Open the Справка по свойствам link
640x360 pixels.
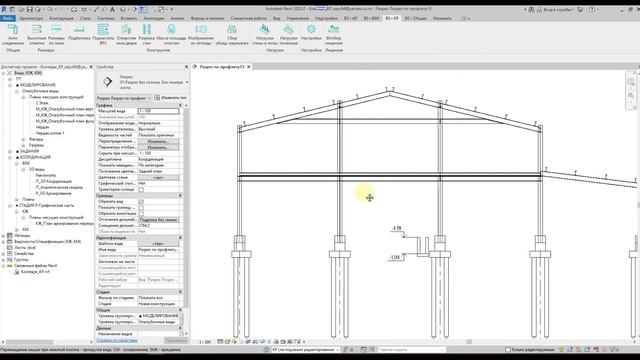117,340
